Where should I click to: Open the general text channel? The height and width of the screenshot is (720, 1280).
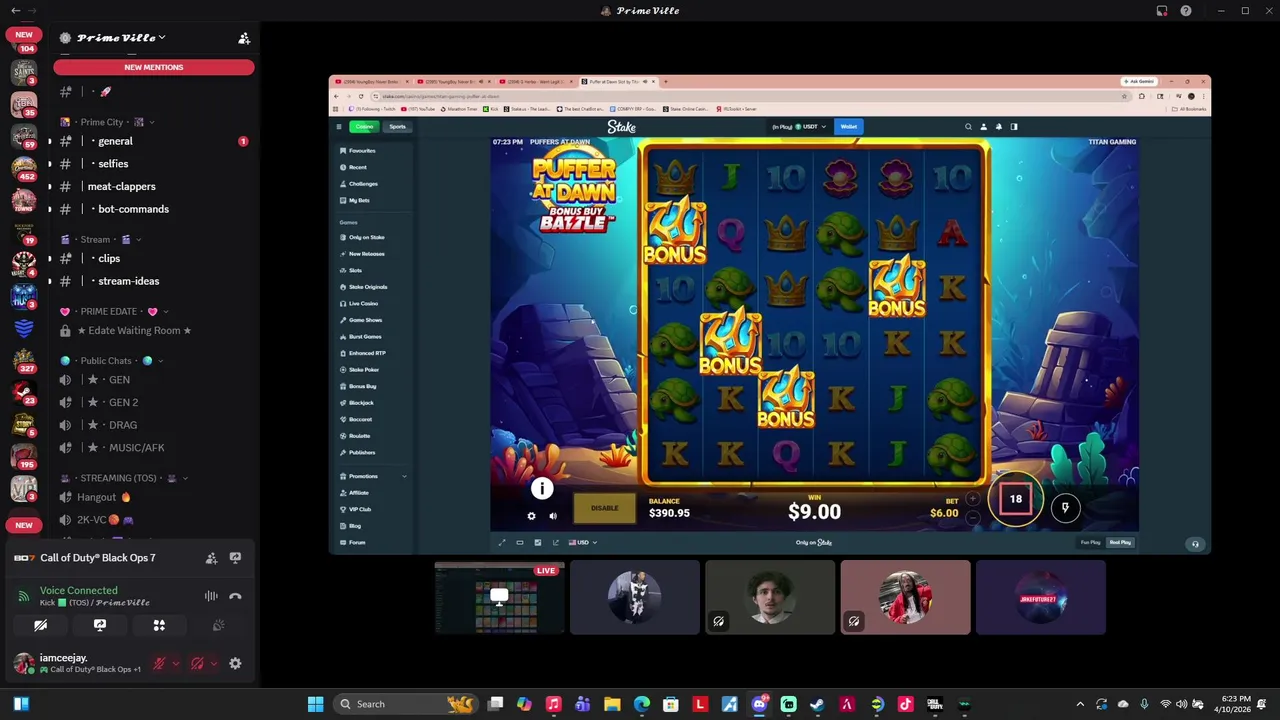(154, 141)
